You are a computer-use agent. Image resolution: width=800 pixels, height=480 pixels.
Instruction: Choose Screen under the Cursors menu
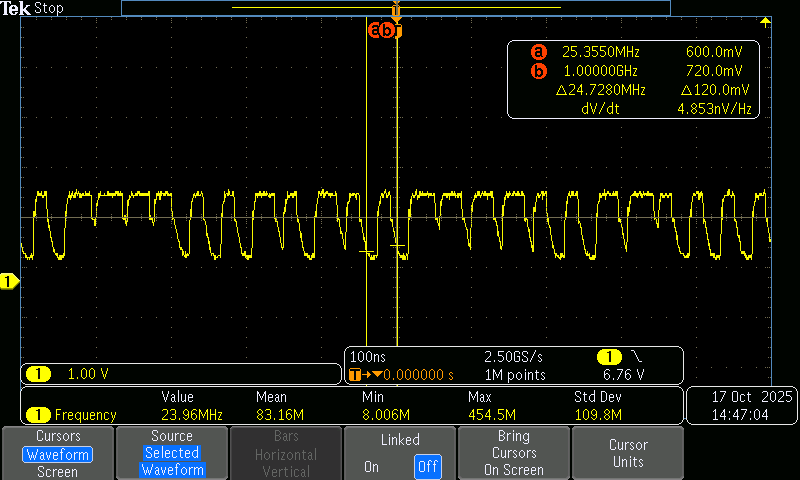[x=57, y=471]
